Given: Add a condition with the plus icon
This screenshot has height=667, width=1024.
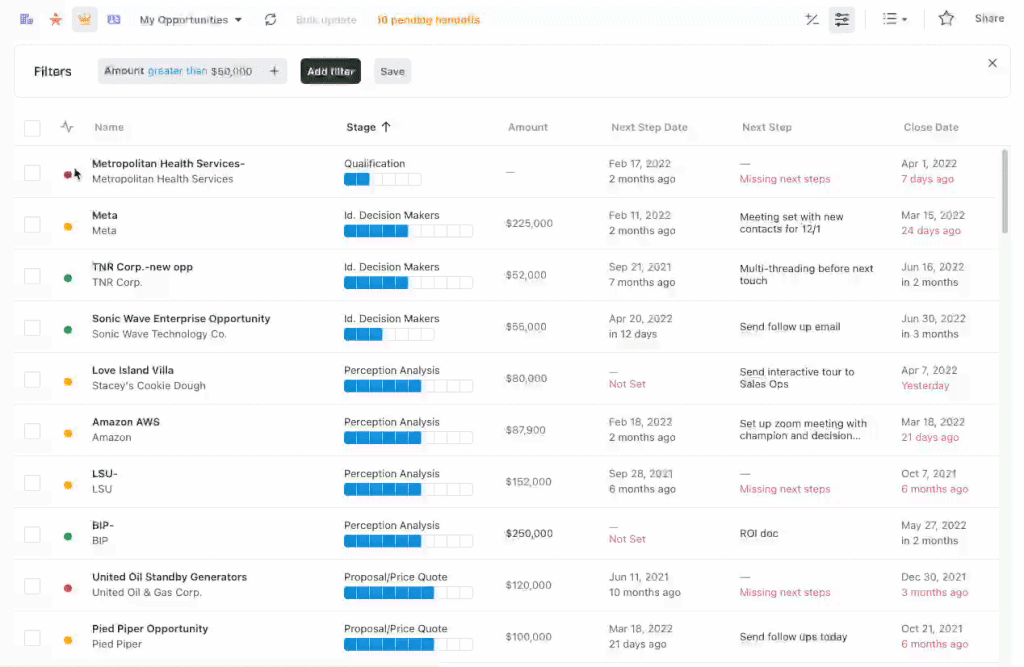Looking at the screenshot, I should pos(274,71).
